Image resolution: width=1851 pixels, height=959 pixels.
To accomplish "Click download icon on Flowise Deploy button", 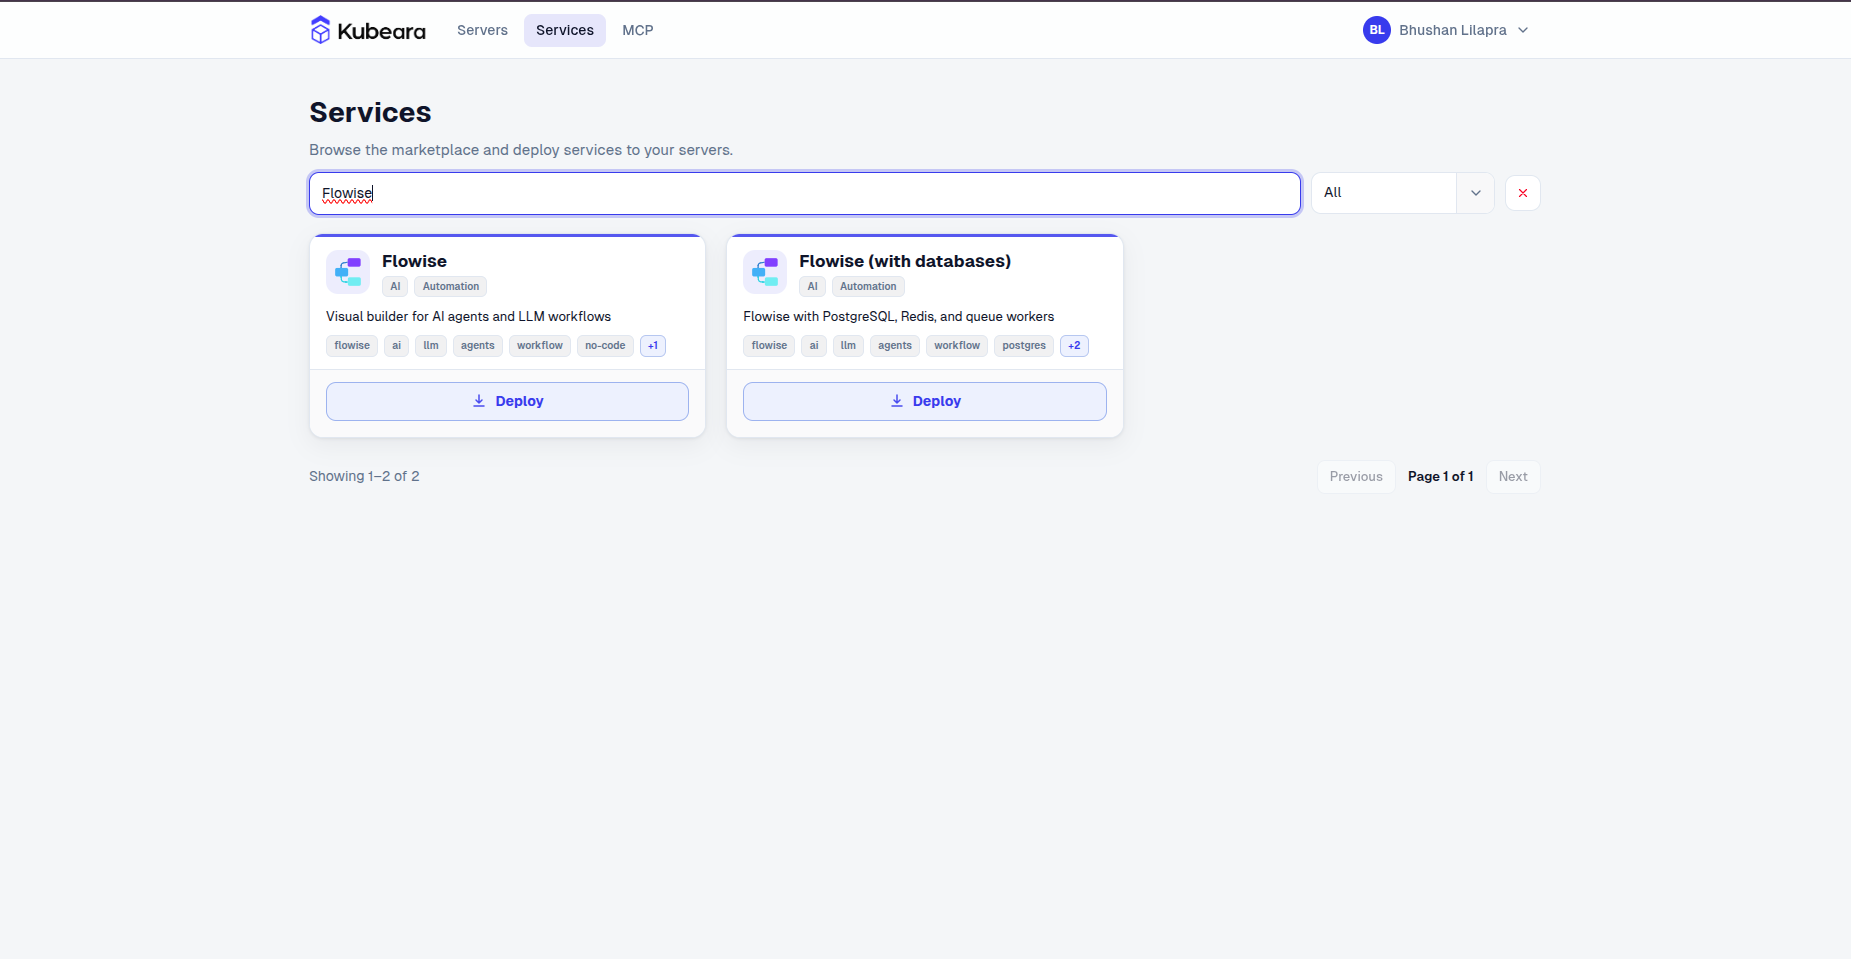I will tap(479, 401).
